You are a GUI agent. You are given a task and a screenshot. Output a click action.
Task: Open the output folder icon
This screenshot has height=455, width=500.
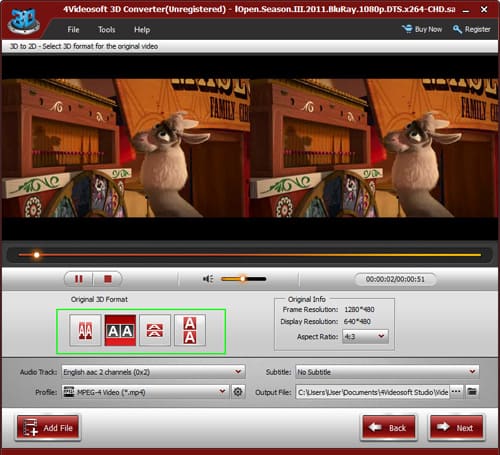pos(472,392)
